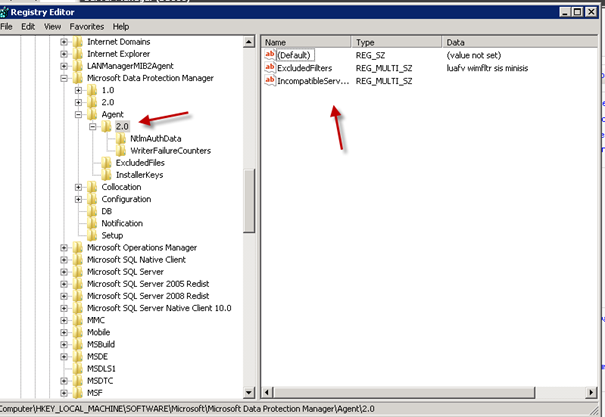Open the Help menu

pos(121,27)
